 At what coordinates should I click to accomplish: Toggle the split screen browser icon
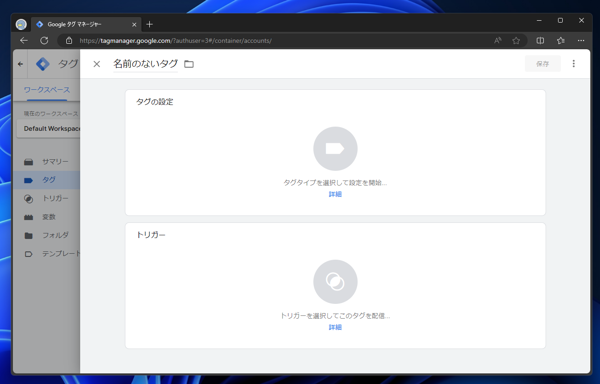540,40
